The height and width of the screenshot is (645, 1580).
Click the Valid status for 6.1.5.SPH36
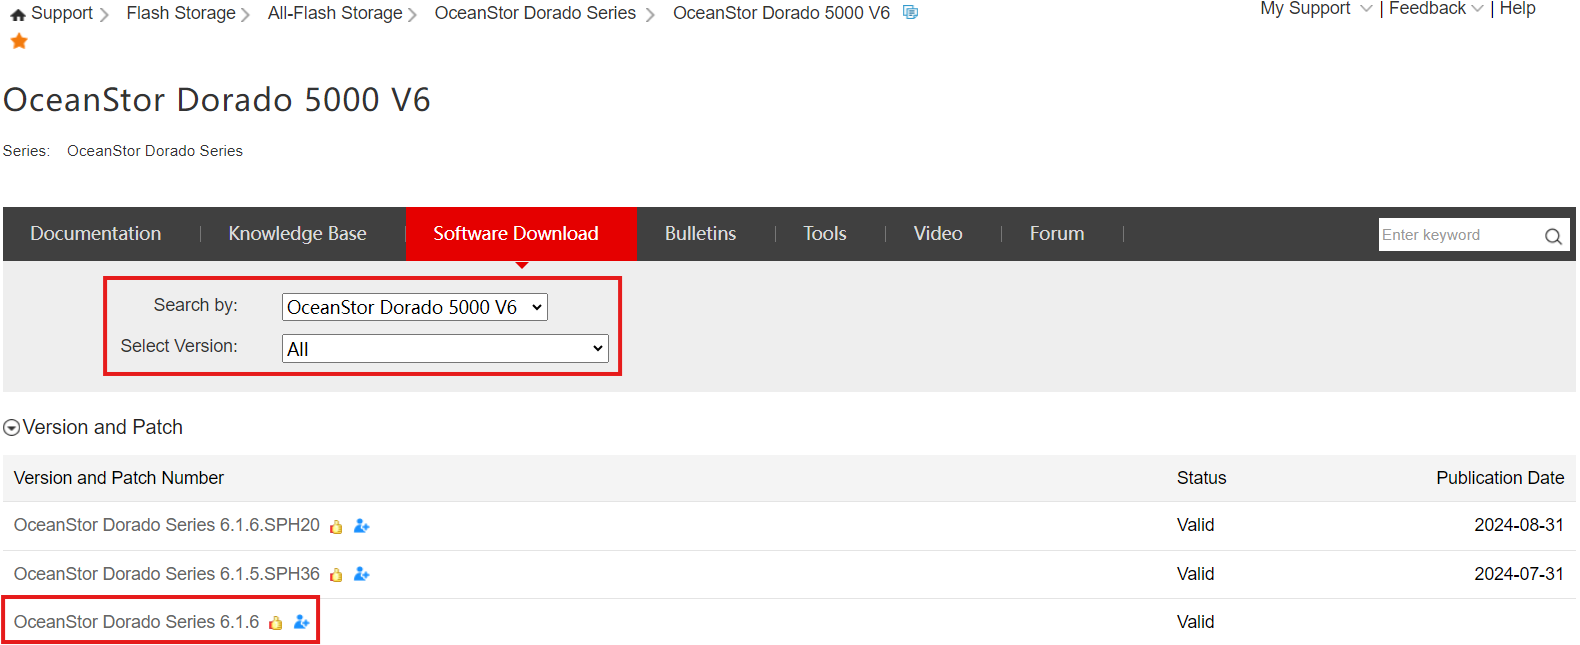pyautogui.click(x=1195, y=574)
